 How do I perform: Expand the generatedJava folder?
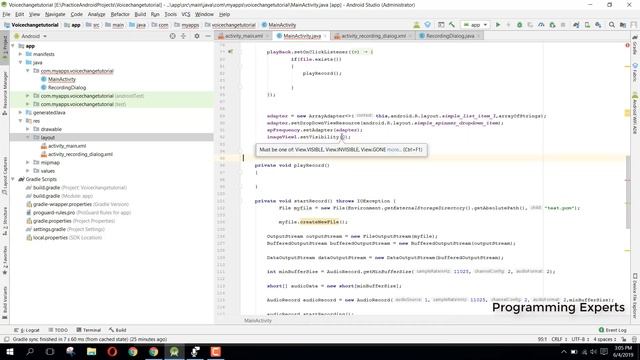coord(21,112)
